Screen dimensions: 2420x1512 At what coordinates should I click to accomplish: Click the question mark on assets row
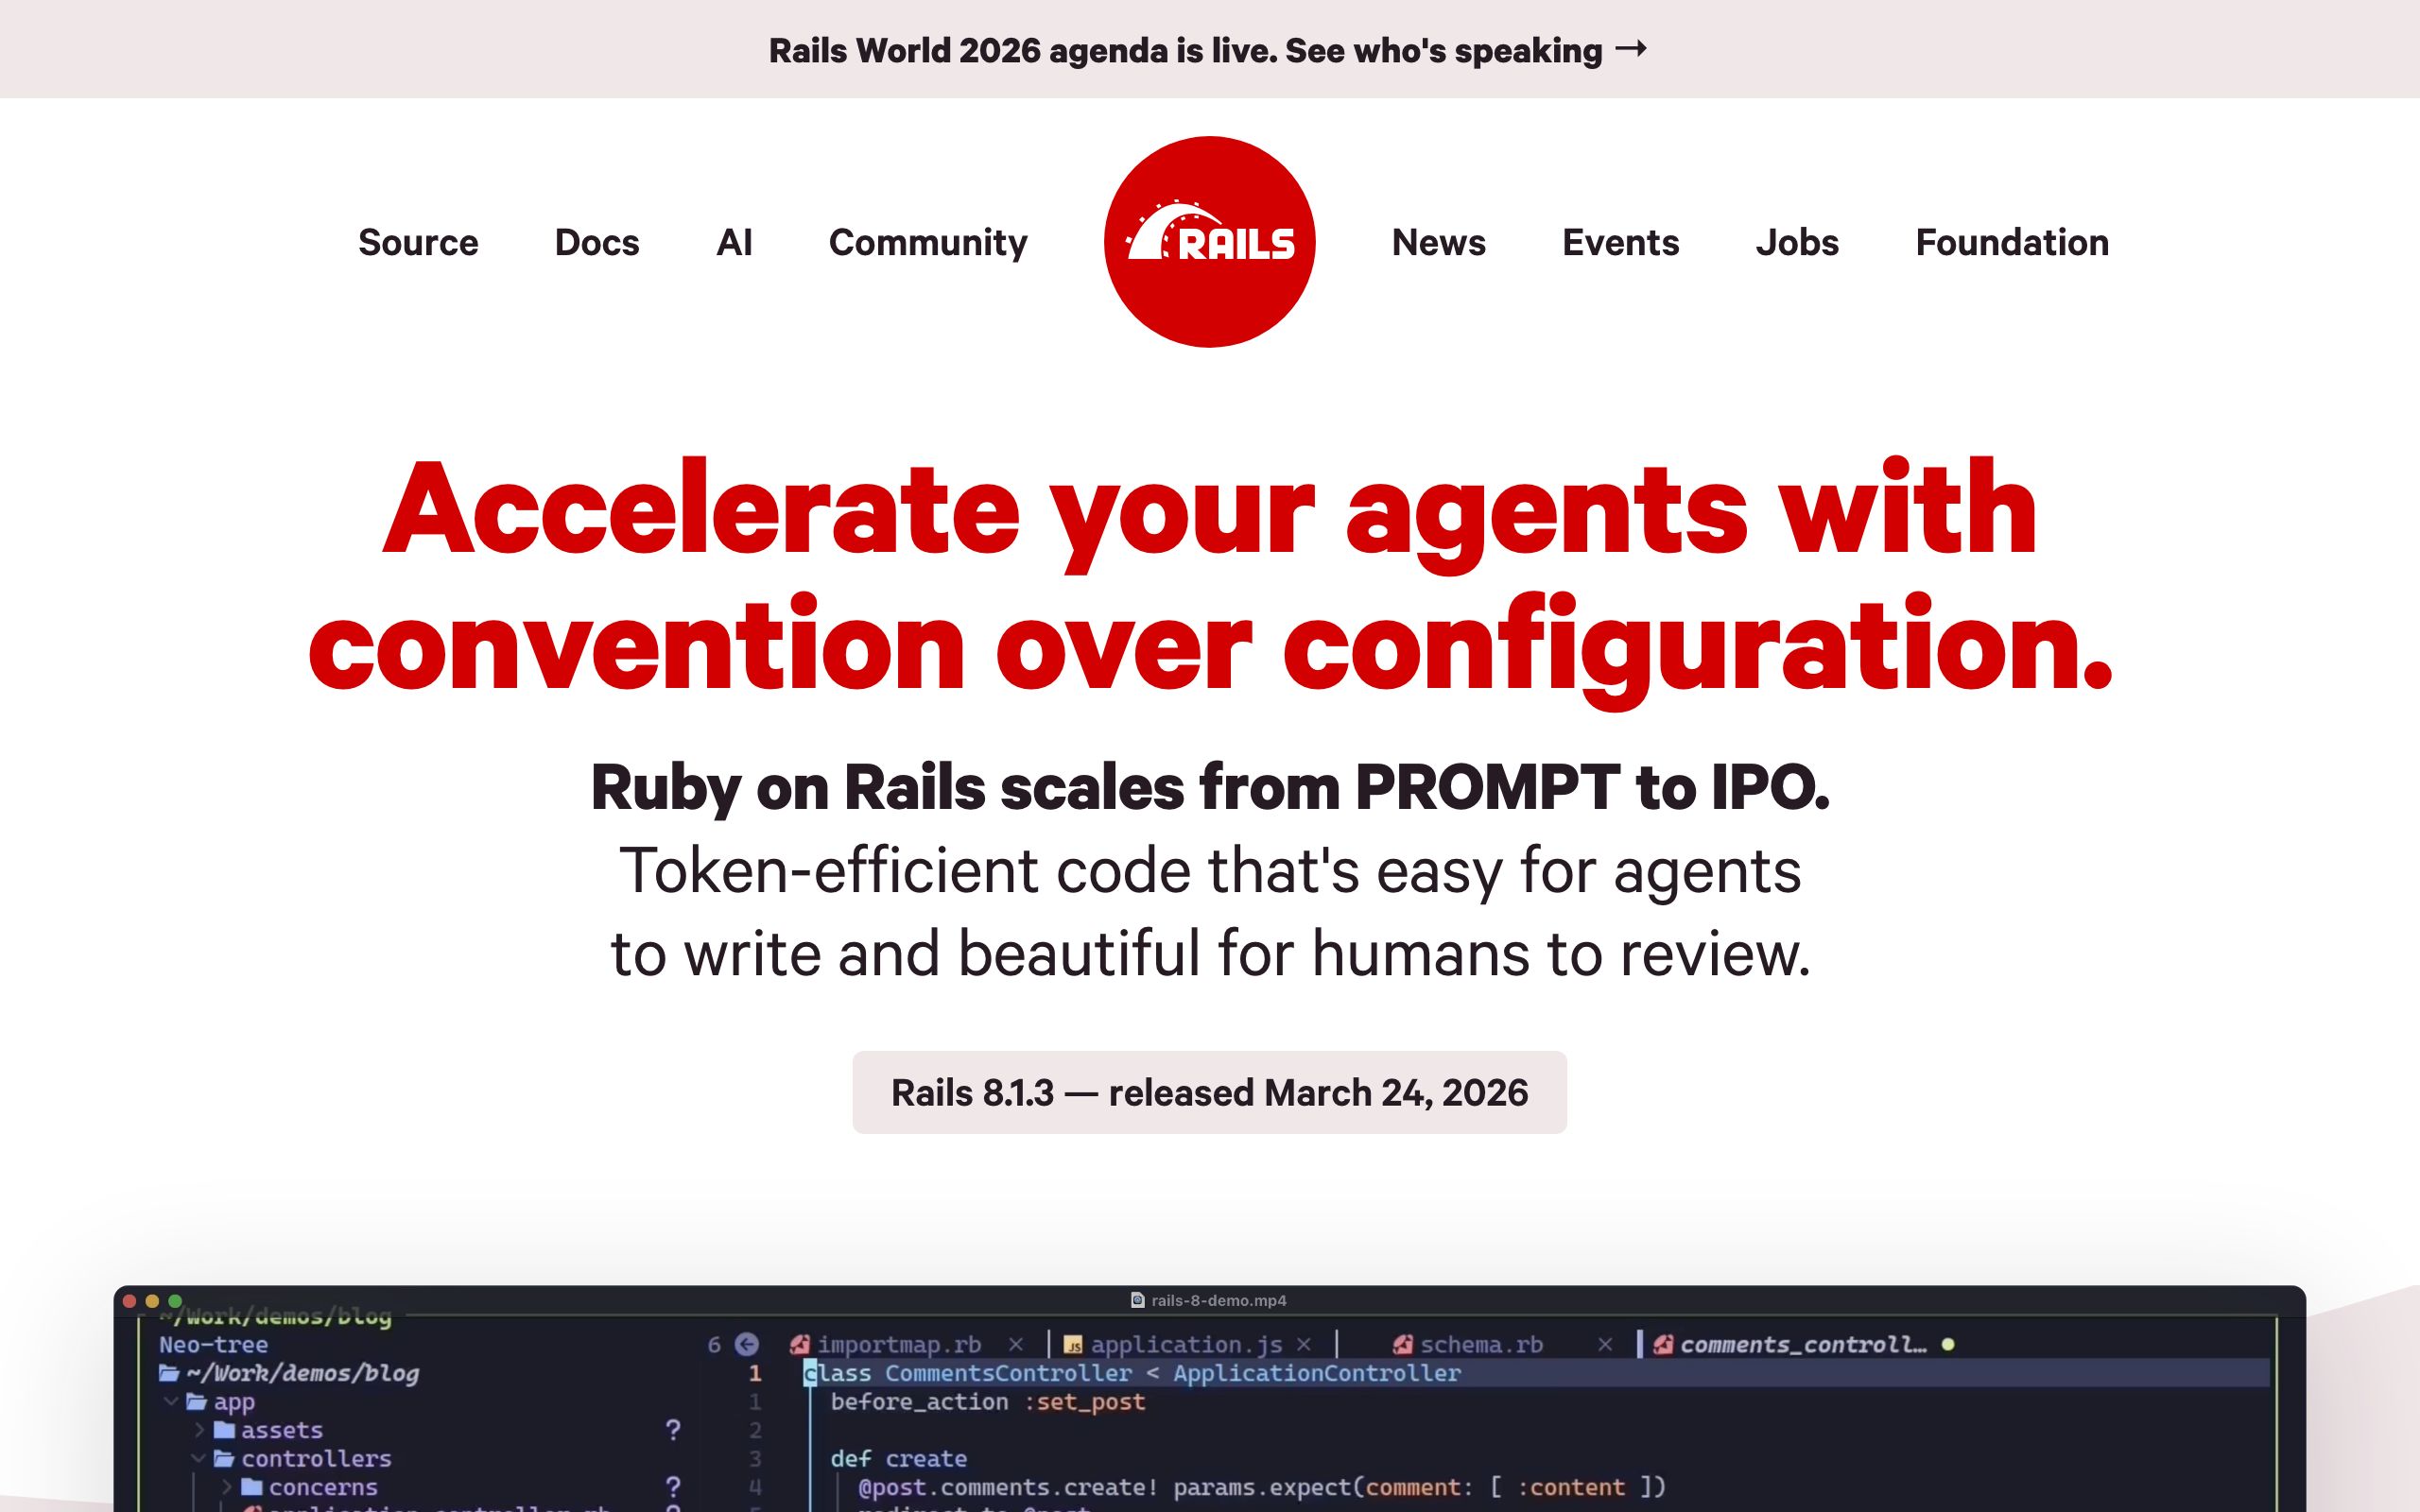[x=673, y=1430]
